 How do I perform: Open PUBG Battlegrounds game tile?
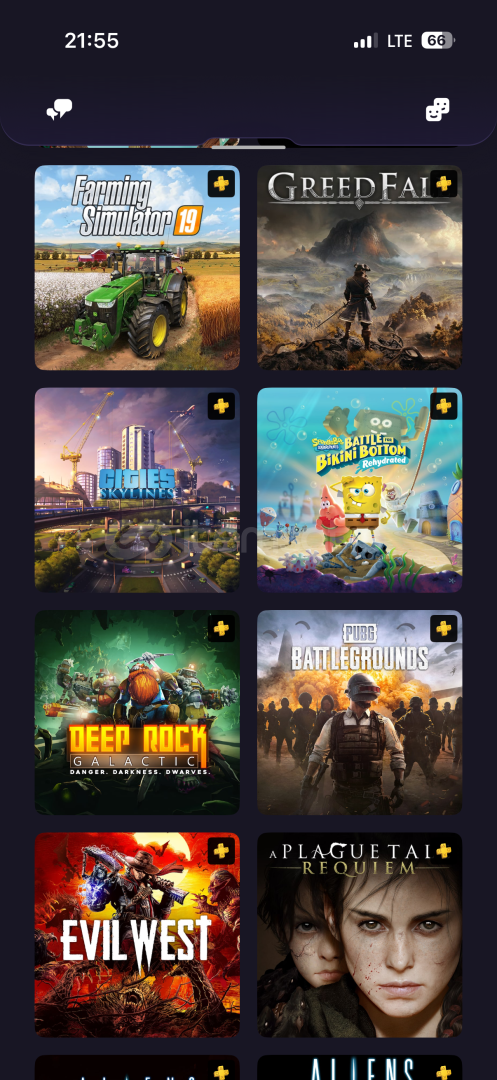click(360, 713)
